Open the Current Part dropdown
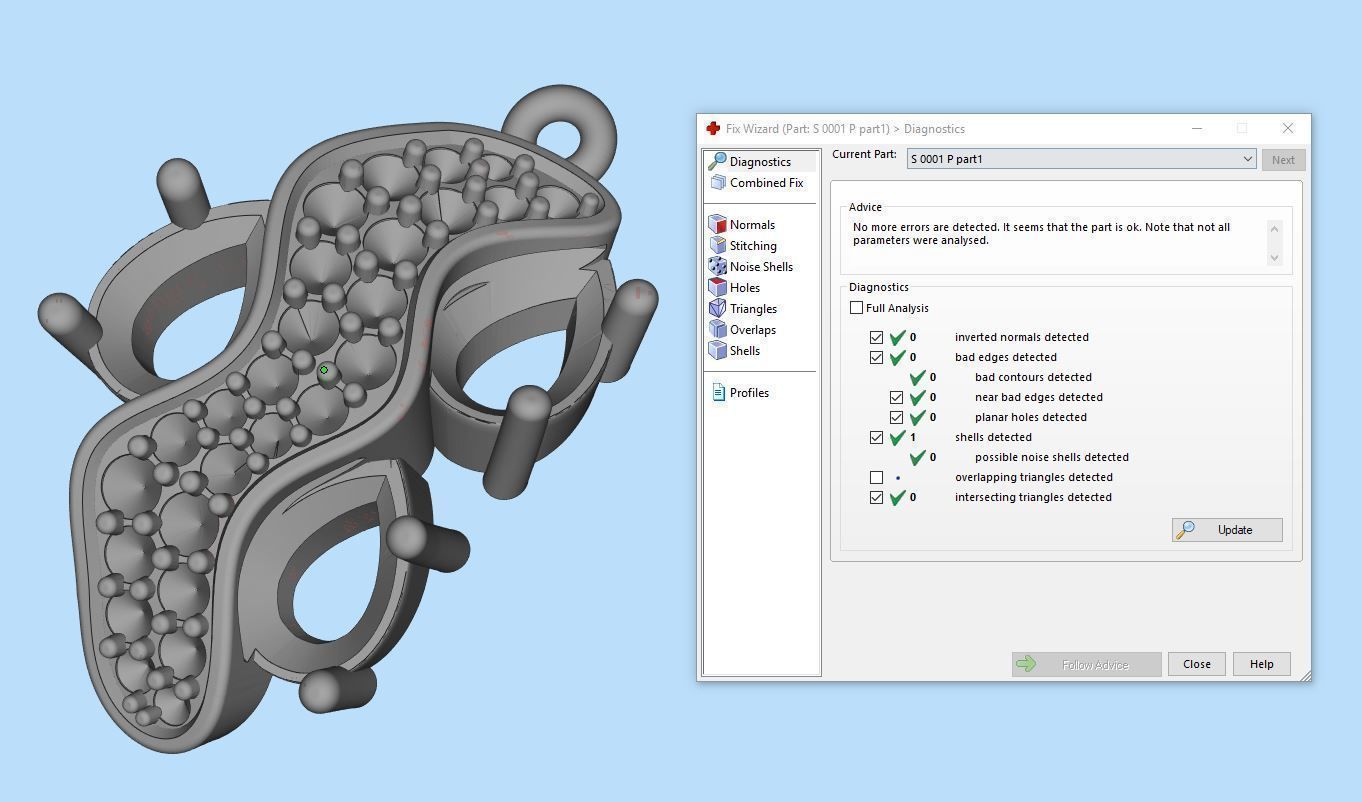Image resolution: width=1362 pixels, height=802 pixels. tap(1081, 159)
